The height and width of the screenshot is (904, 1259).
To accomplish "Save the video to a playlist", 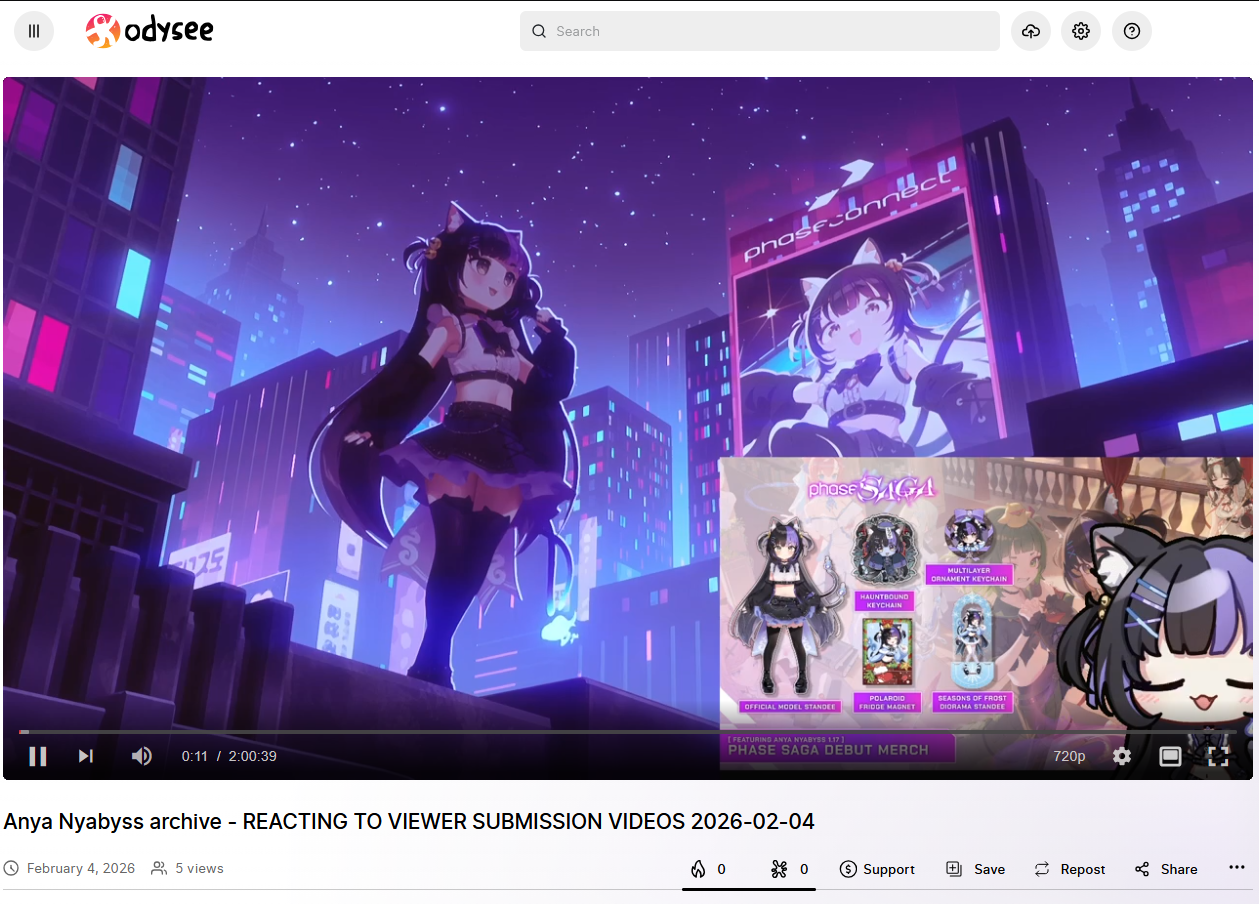I will pos(975,869).
